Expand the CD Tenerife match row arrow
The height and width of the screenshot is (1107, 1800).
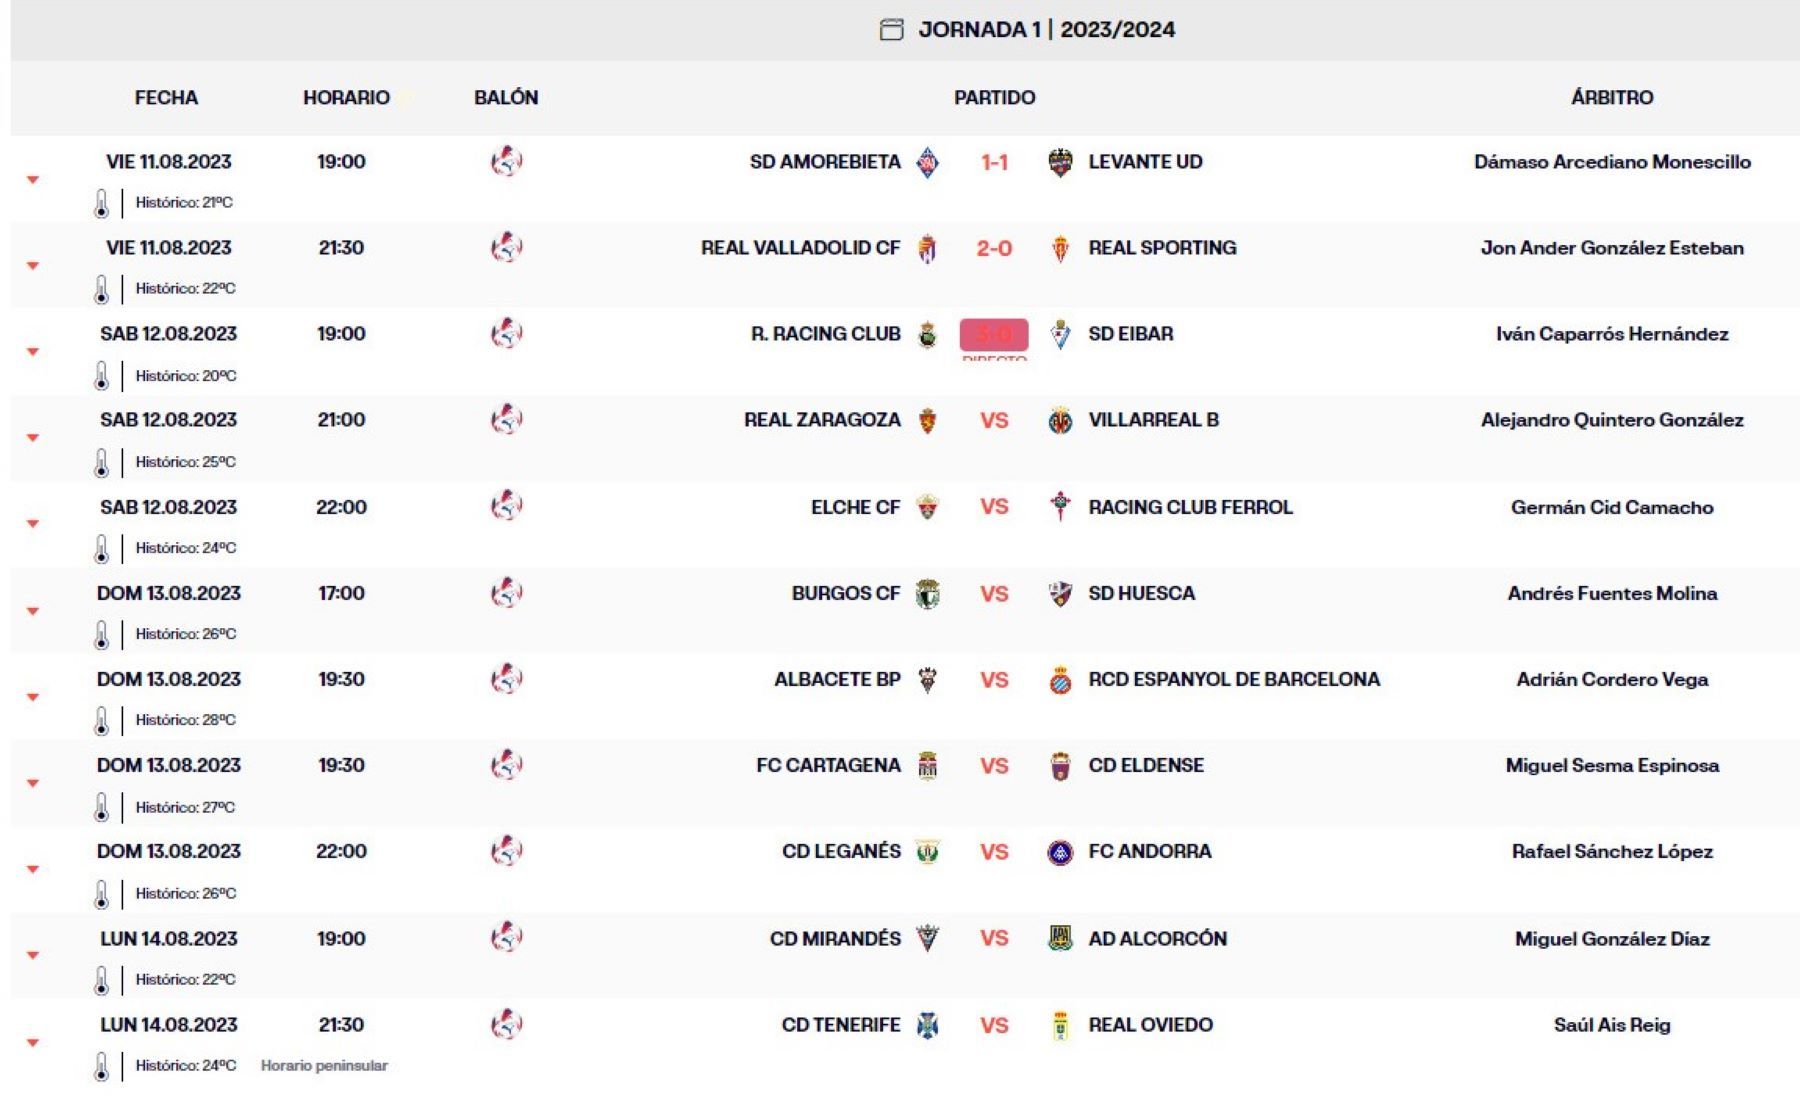(x=33, y=1043)
